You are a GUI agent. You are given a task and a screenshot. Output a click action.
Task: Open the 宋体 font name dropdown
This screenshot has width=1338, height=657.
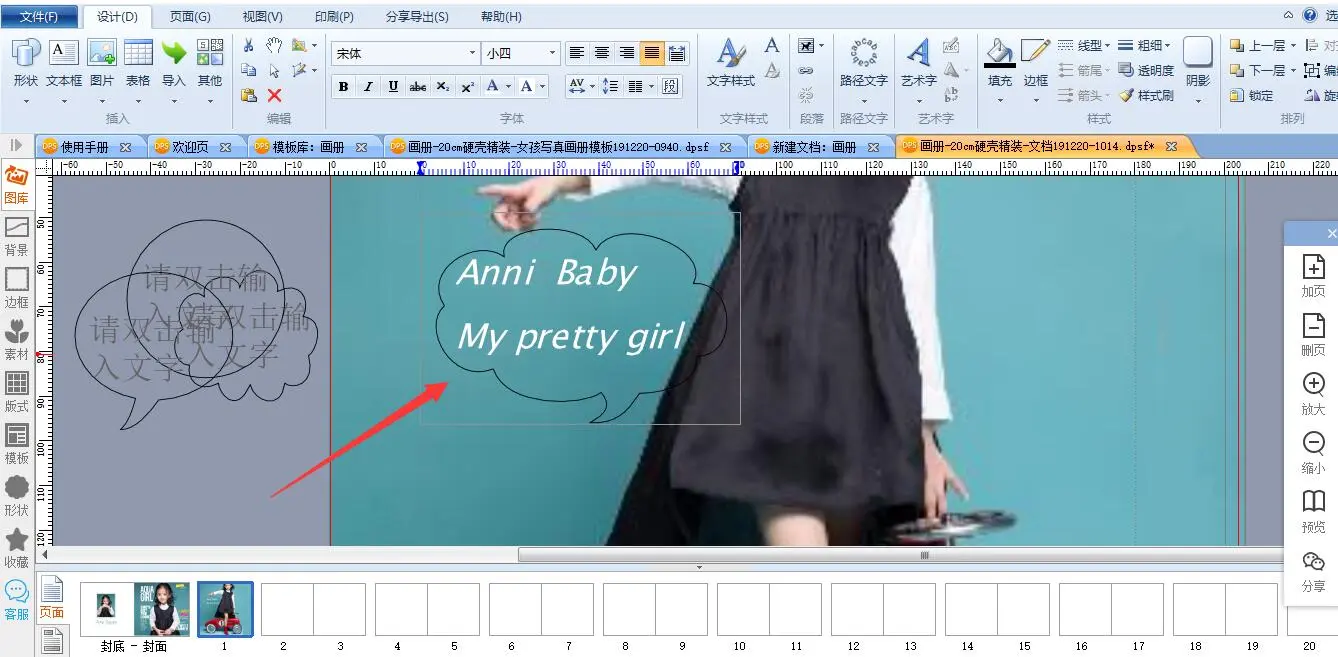(472, 53)
